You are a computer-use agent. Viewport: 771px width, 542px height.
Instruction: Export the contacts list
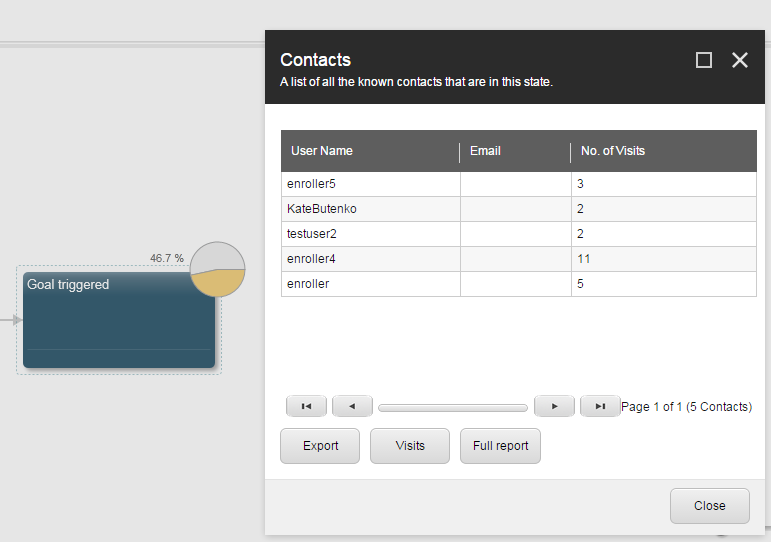321,446
